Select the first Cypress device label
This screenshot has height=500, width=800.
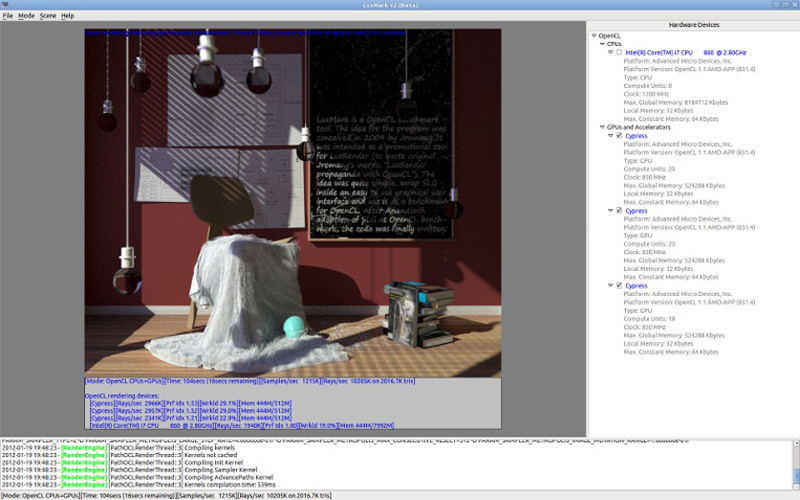click(x=636, y=136)
